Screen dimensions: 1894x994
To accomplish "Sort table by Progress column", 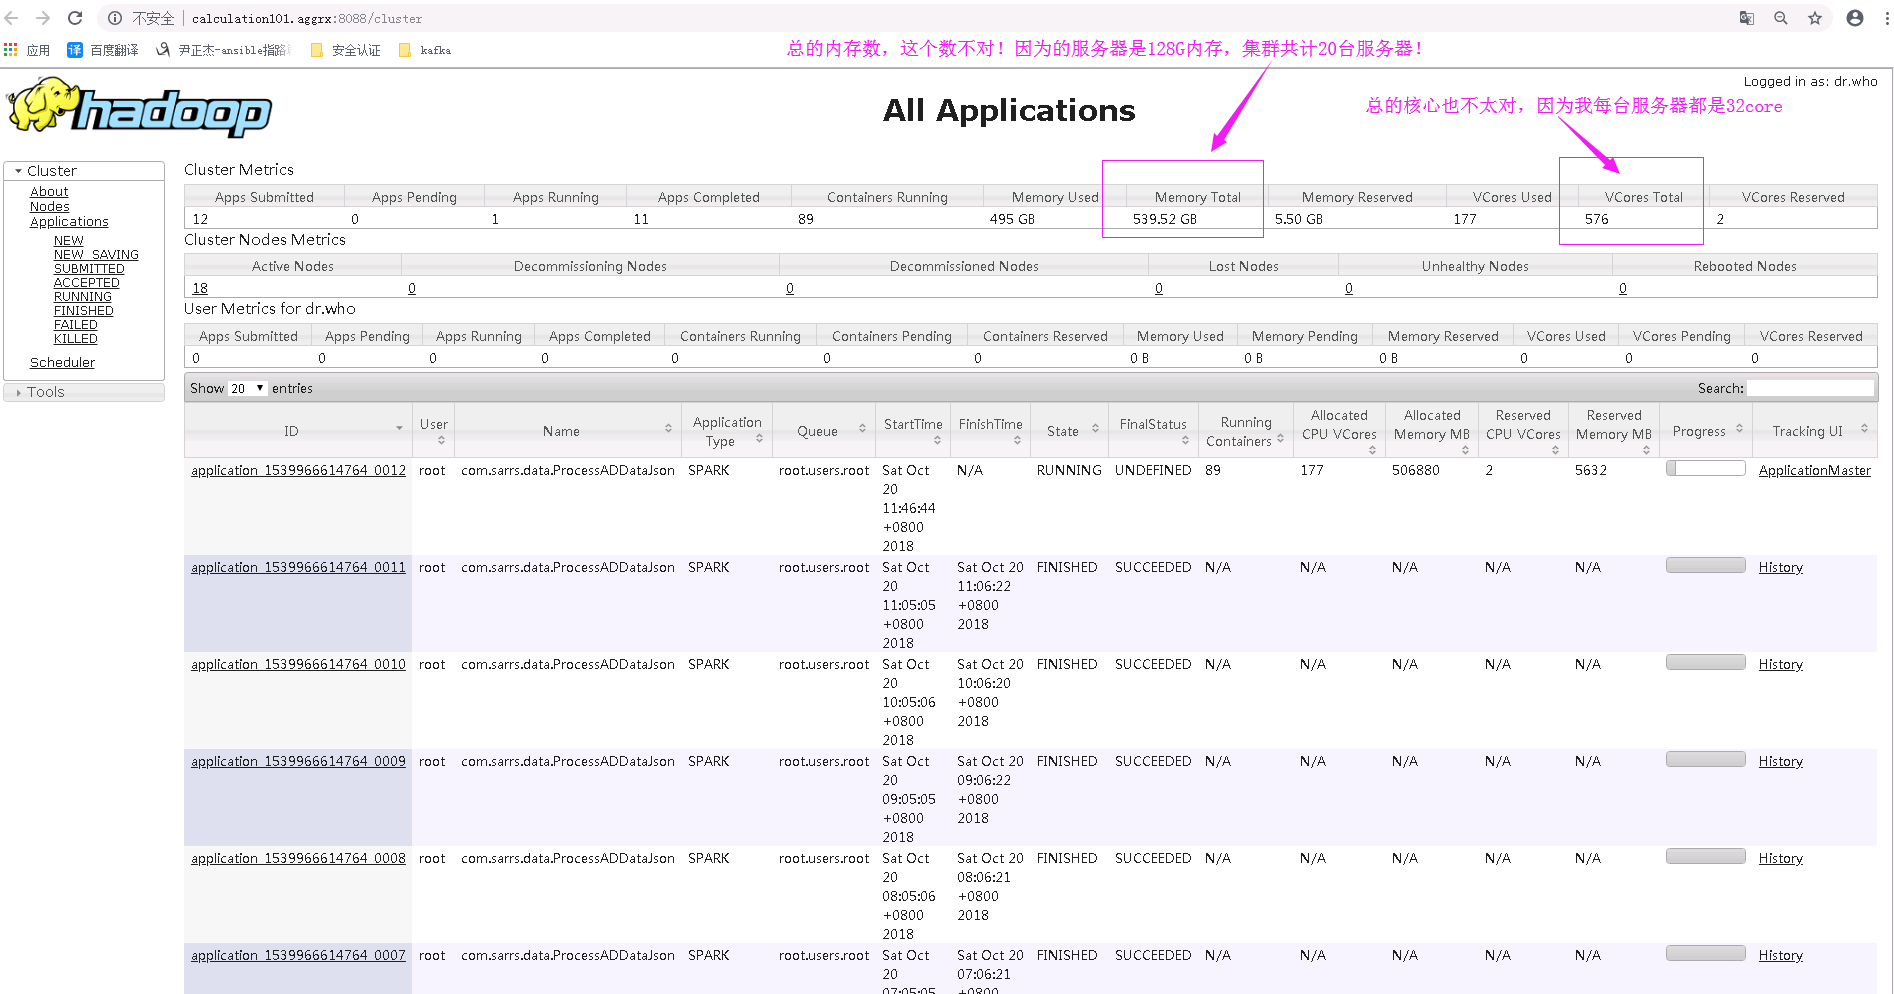I will [x=1739, y=428].
